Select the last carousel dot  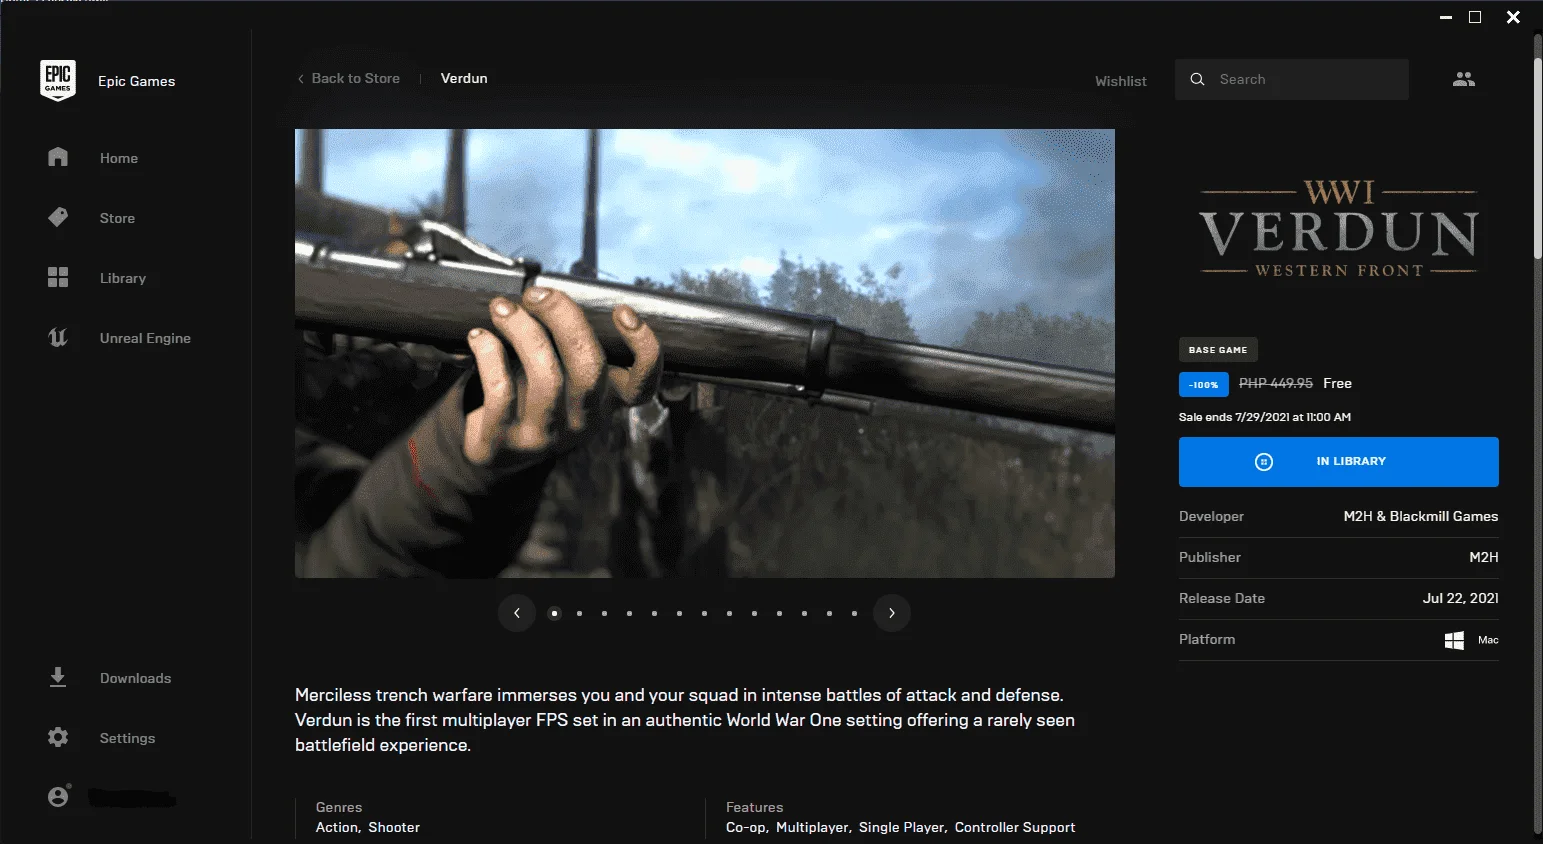(854, 613)
